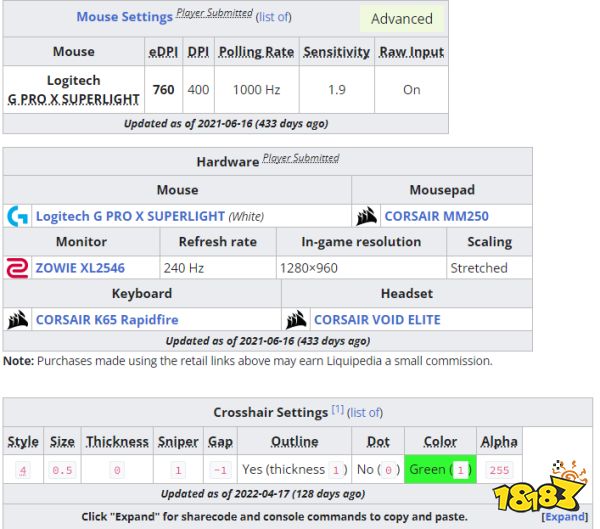The height and width of the screenshot is (529, 600).
Task: Click the crosshair Dot header
Action: click(x=378, y=442)
